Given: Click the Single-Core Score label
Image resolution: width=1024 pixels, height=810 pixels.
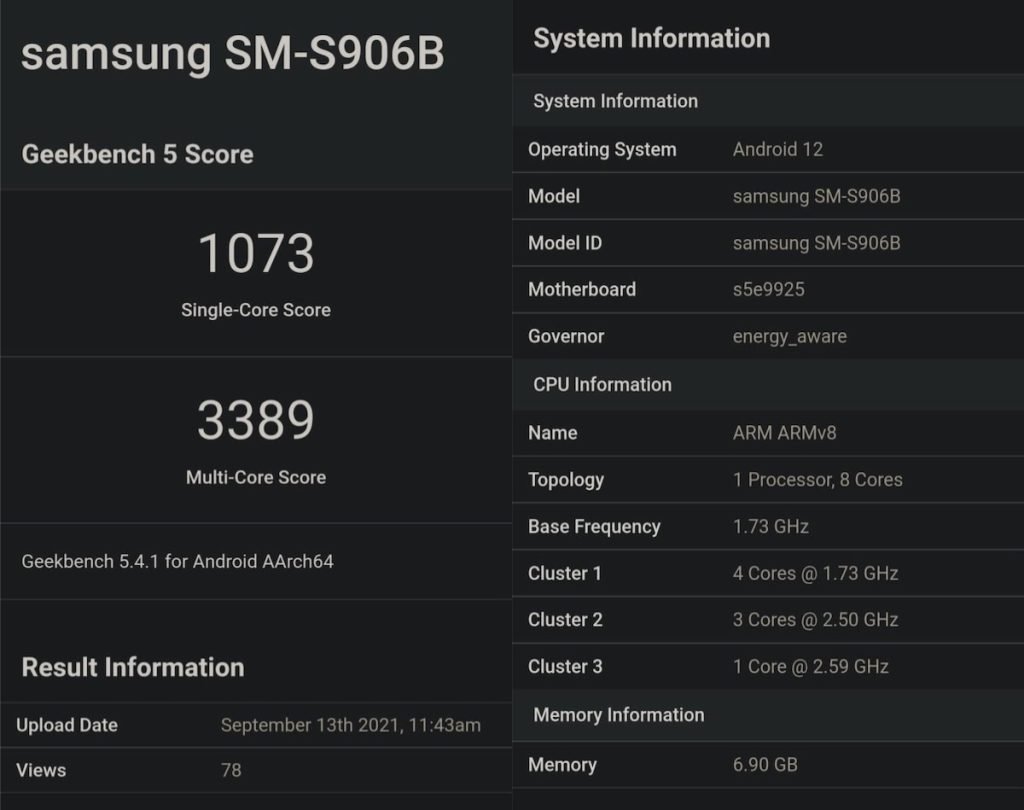Looking at the screenshot, I should point(256,310).
